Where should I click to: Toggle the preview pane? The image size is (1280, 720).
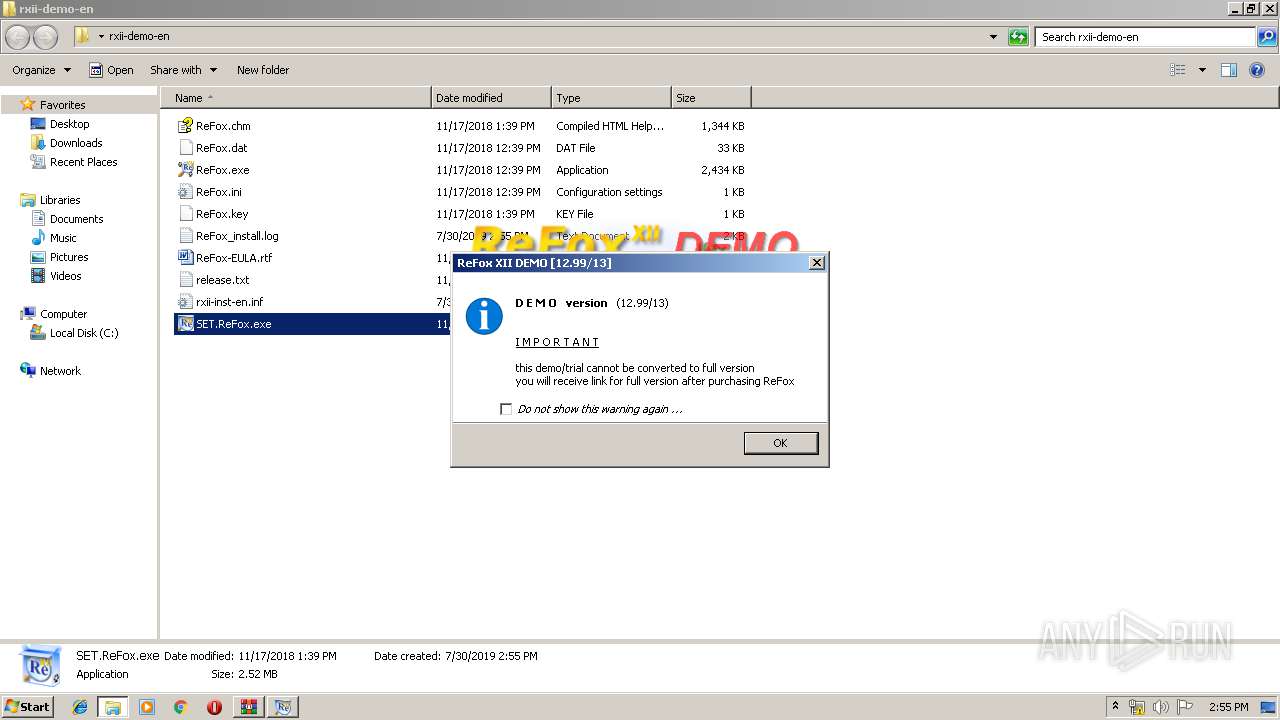pyautogui.click(x=1229, y=70)
